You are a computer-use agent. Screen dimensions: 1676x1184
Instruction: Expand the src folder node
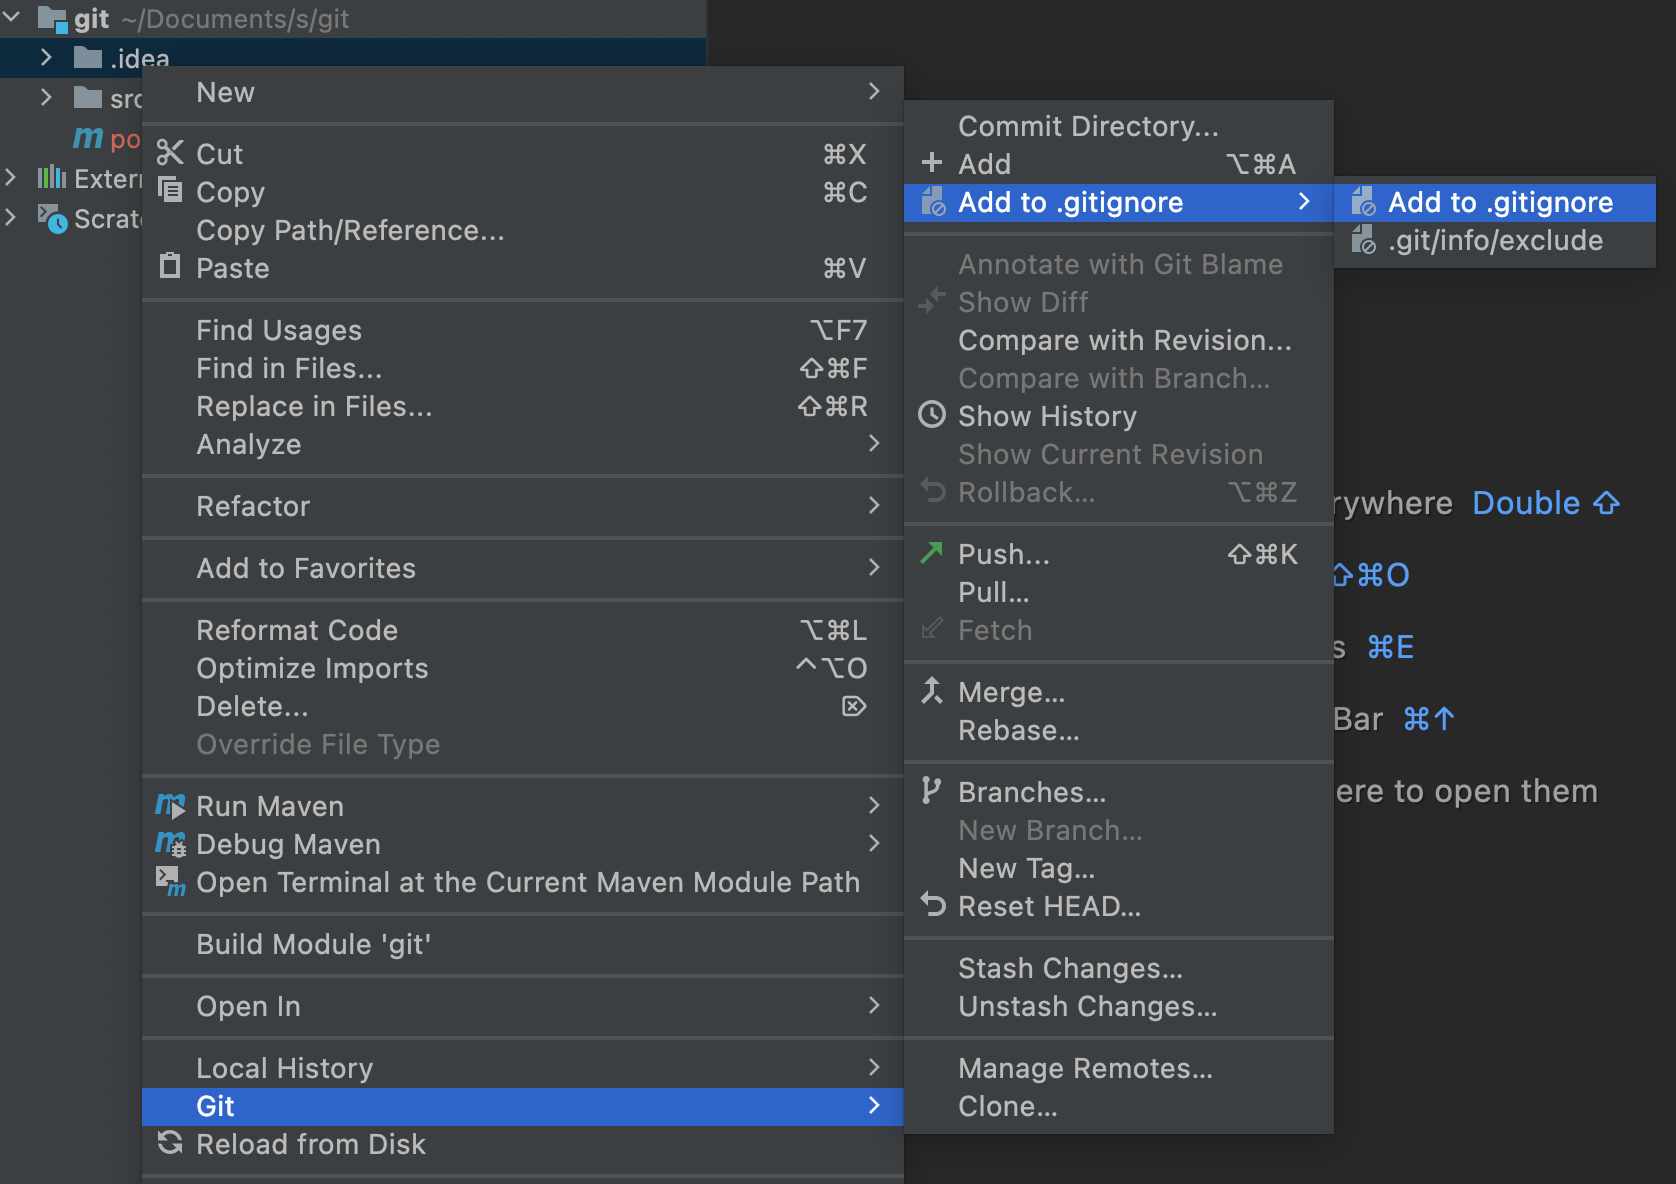pyautogui.click(x=46, y=98)
